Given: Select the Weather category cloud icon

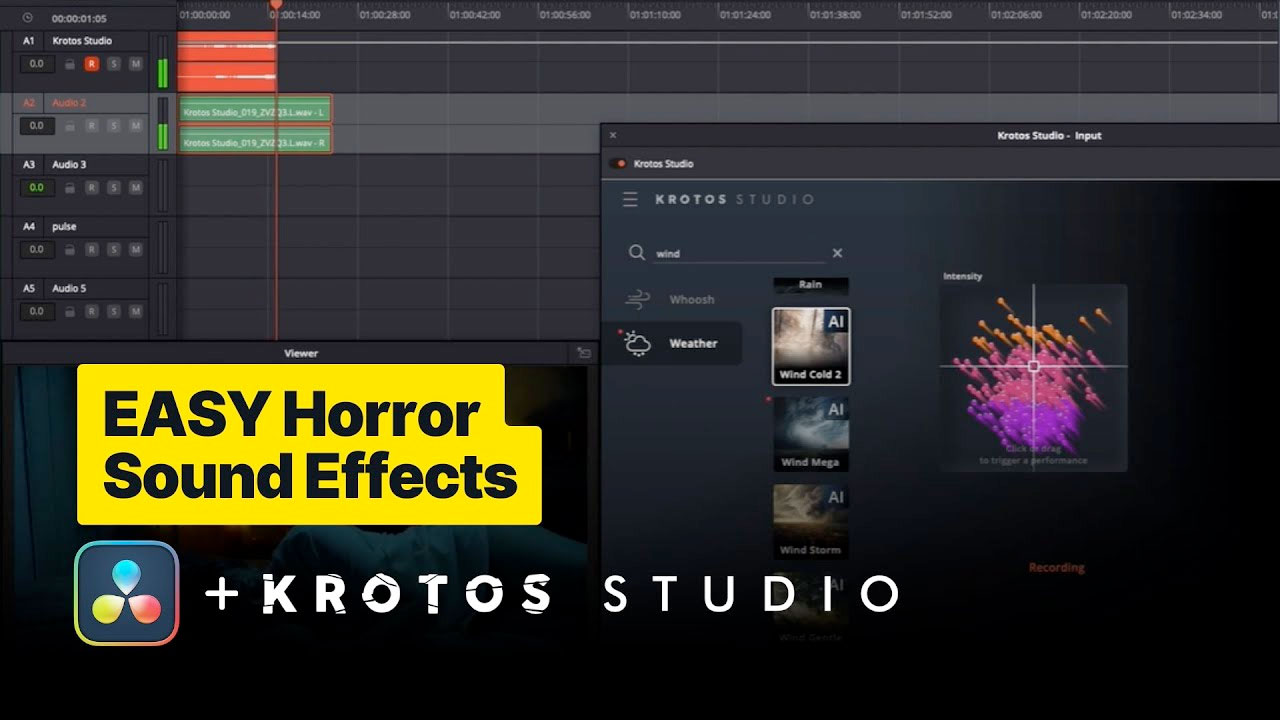Looking at the screenshot, I should (637, 343).
